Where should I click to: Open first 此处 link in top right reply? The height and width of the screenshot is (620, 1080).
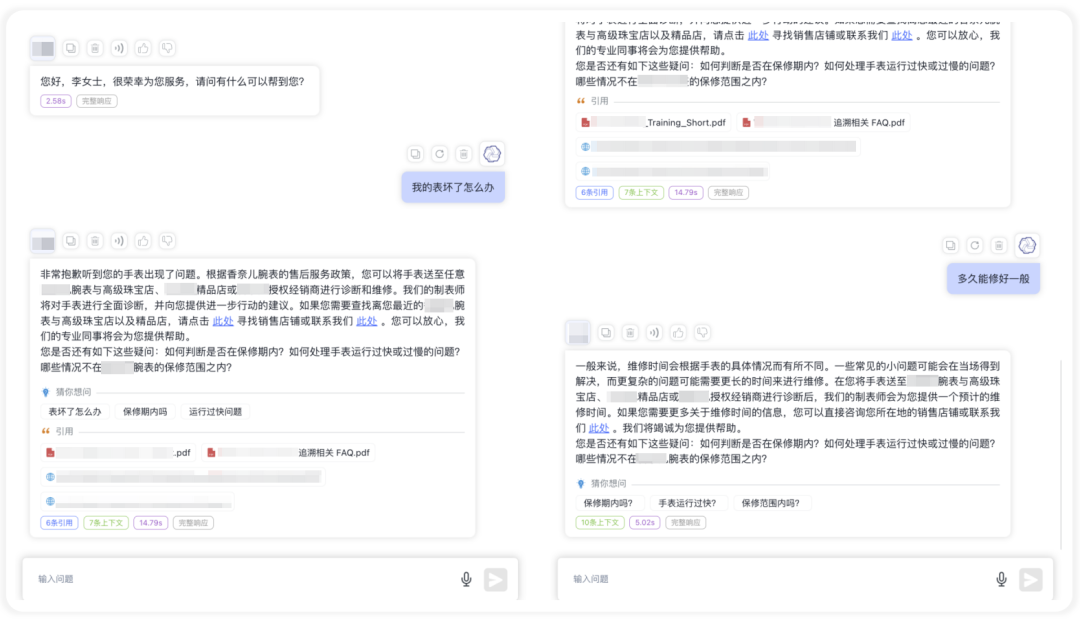(x=758, y=35)
